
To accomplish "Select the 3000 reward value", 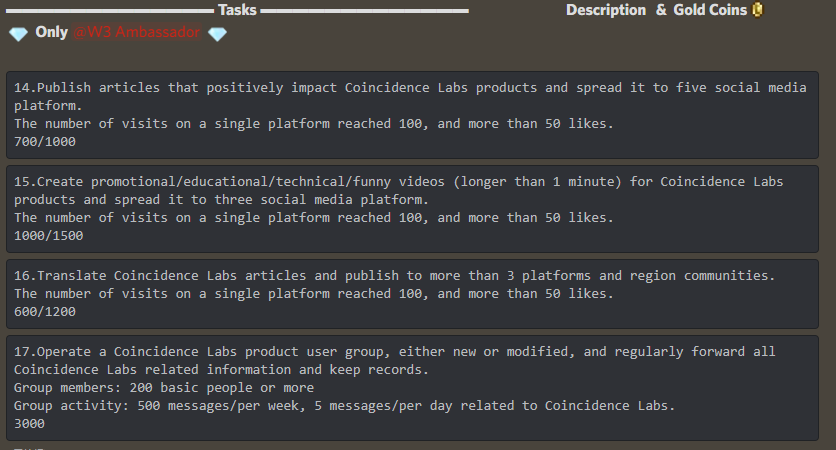I will pos(30,424).
